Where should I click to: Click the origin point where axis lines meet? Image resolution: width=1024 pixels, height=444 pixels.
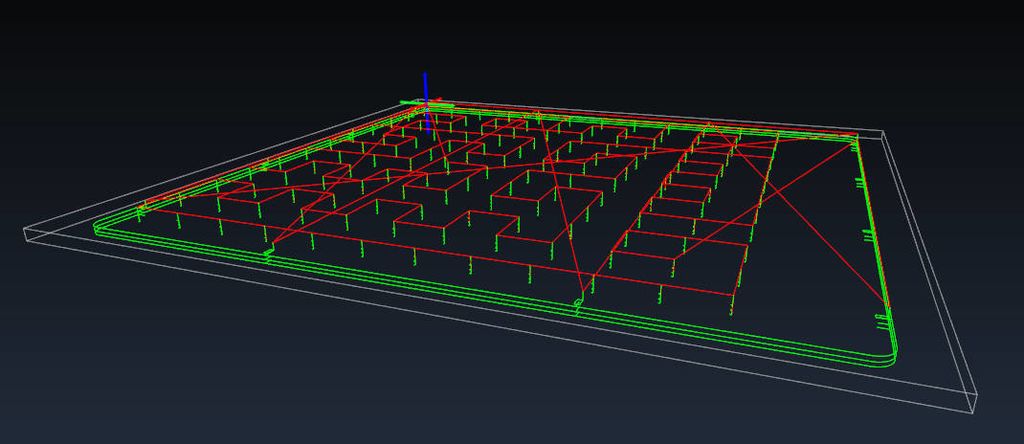coord(427,102)
